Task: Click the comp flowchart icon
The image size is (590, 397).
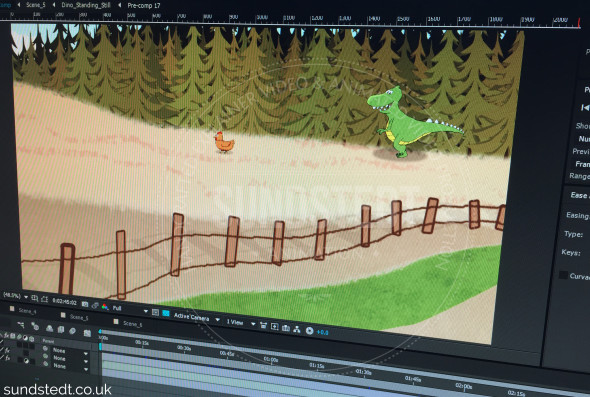Action: click(x=297, y=329)
